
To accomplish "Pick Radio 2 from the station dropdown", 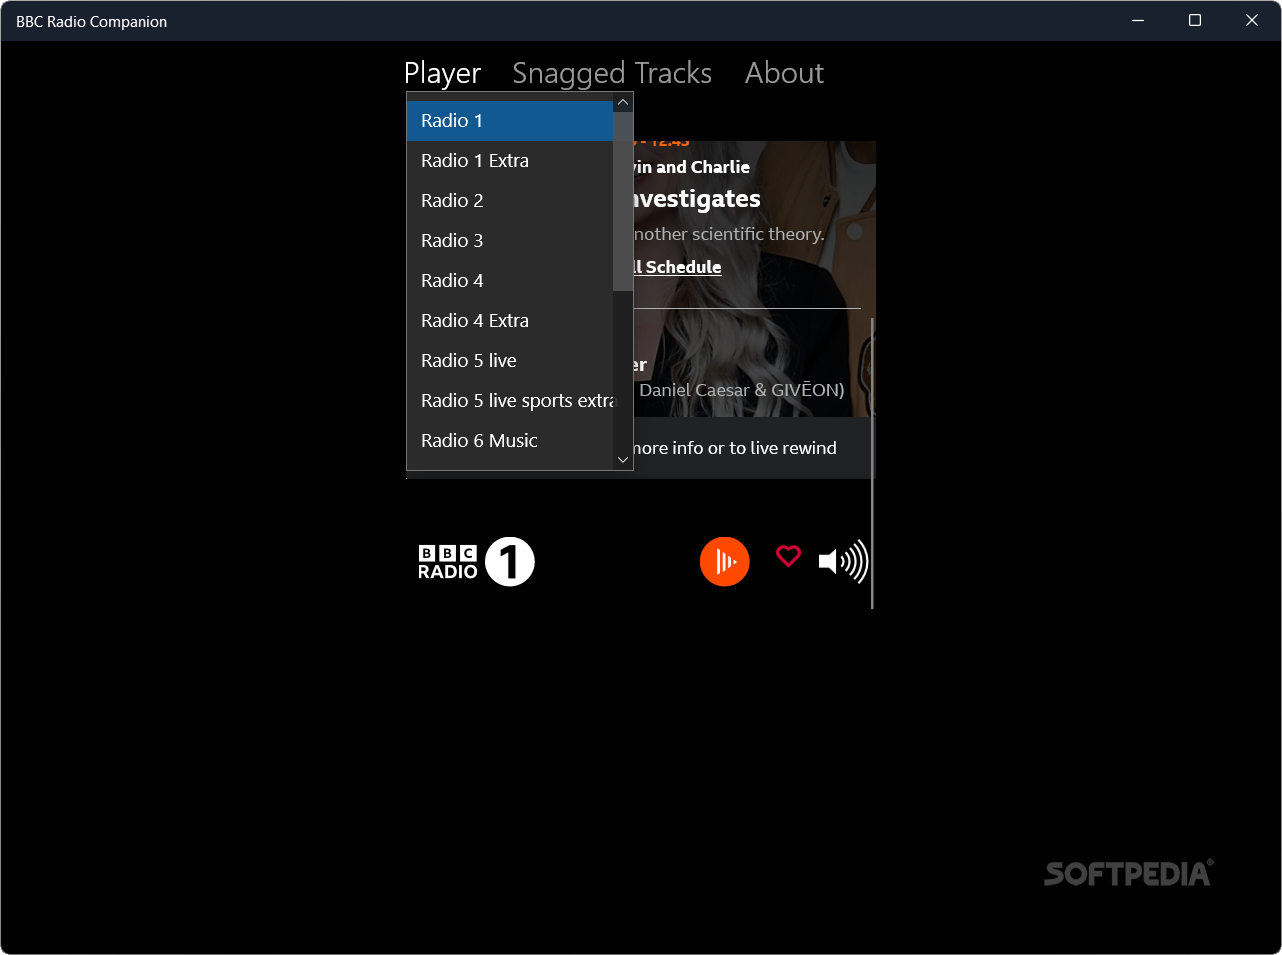I will click(510, 201).
